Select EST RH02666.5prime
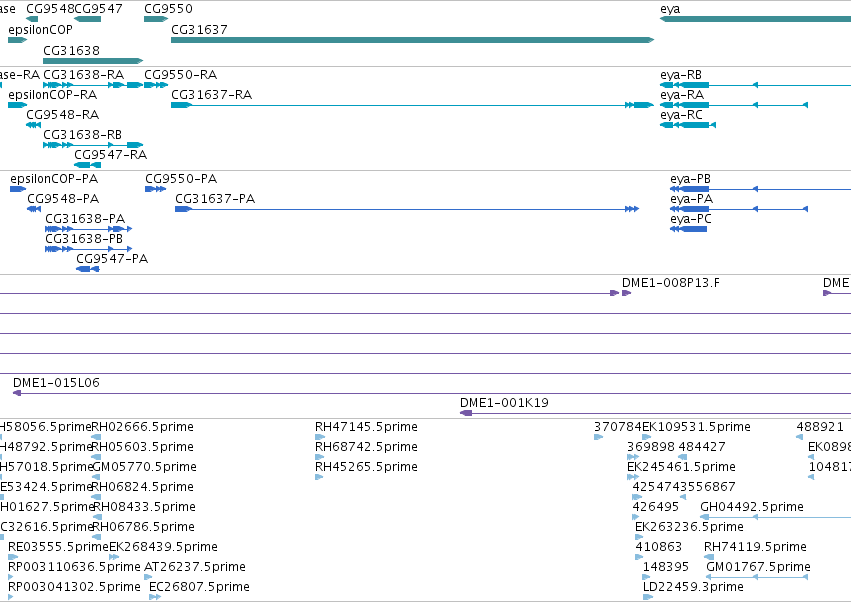This screenshot has height=602, width=851. [x=96, y=437]
